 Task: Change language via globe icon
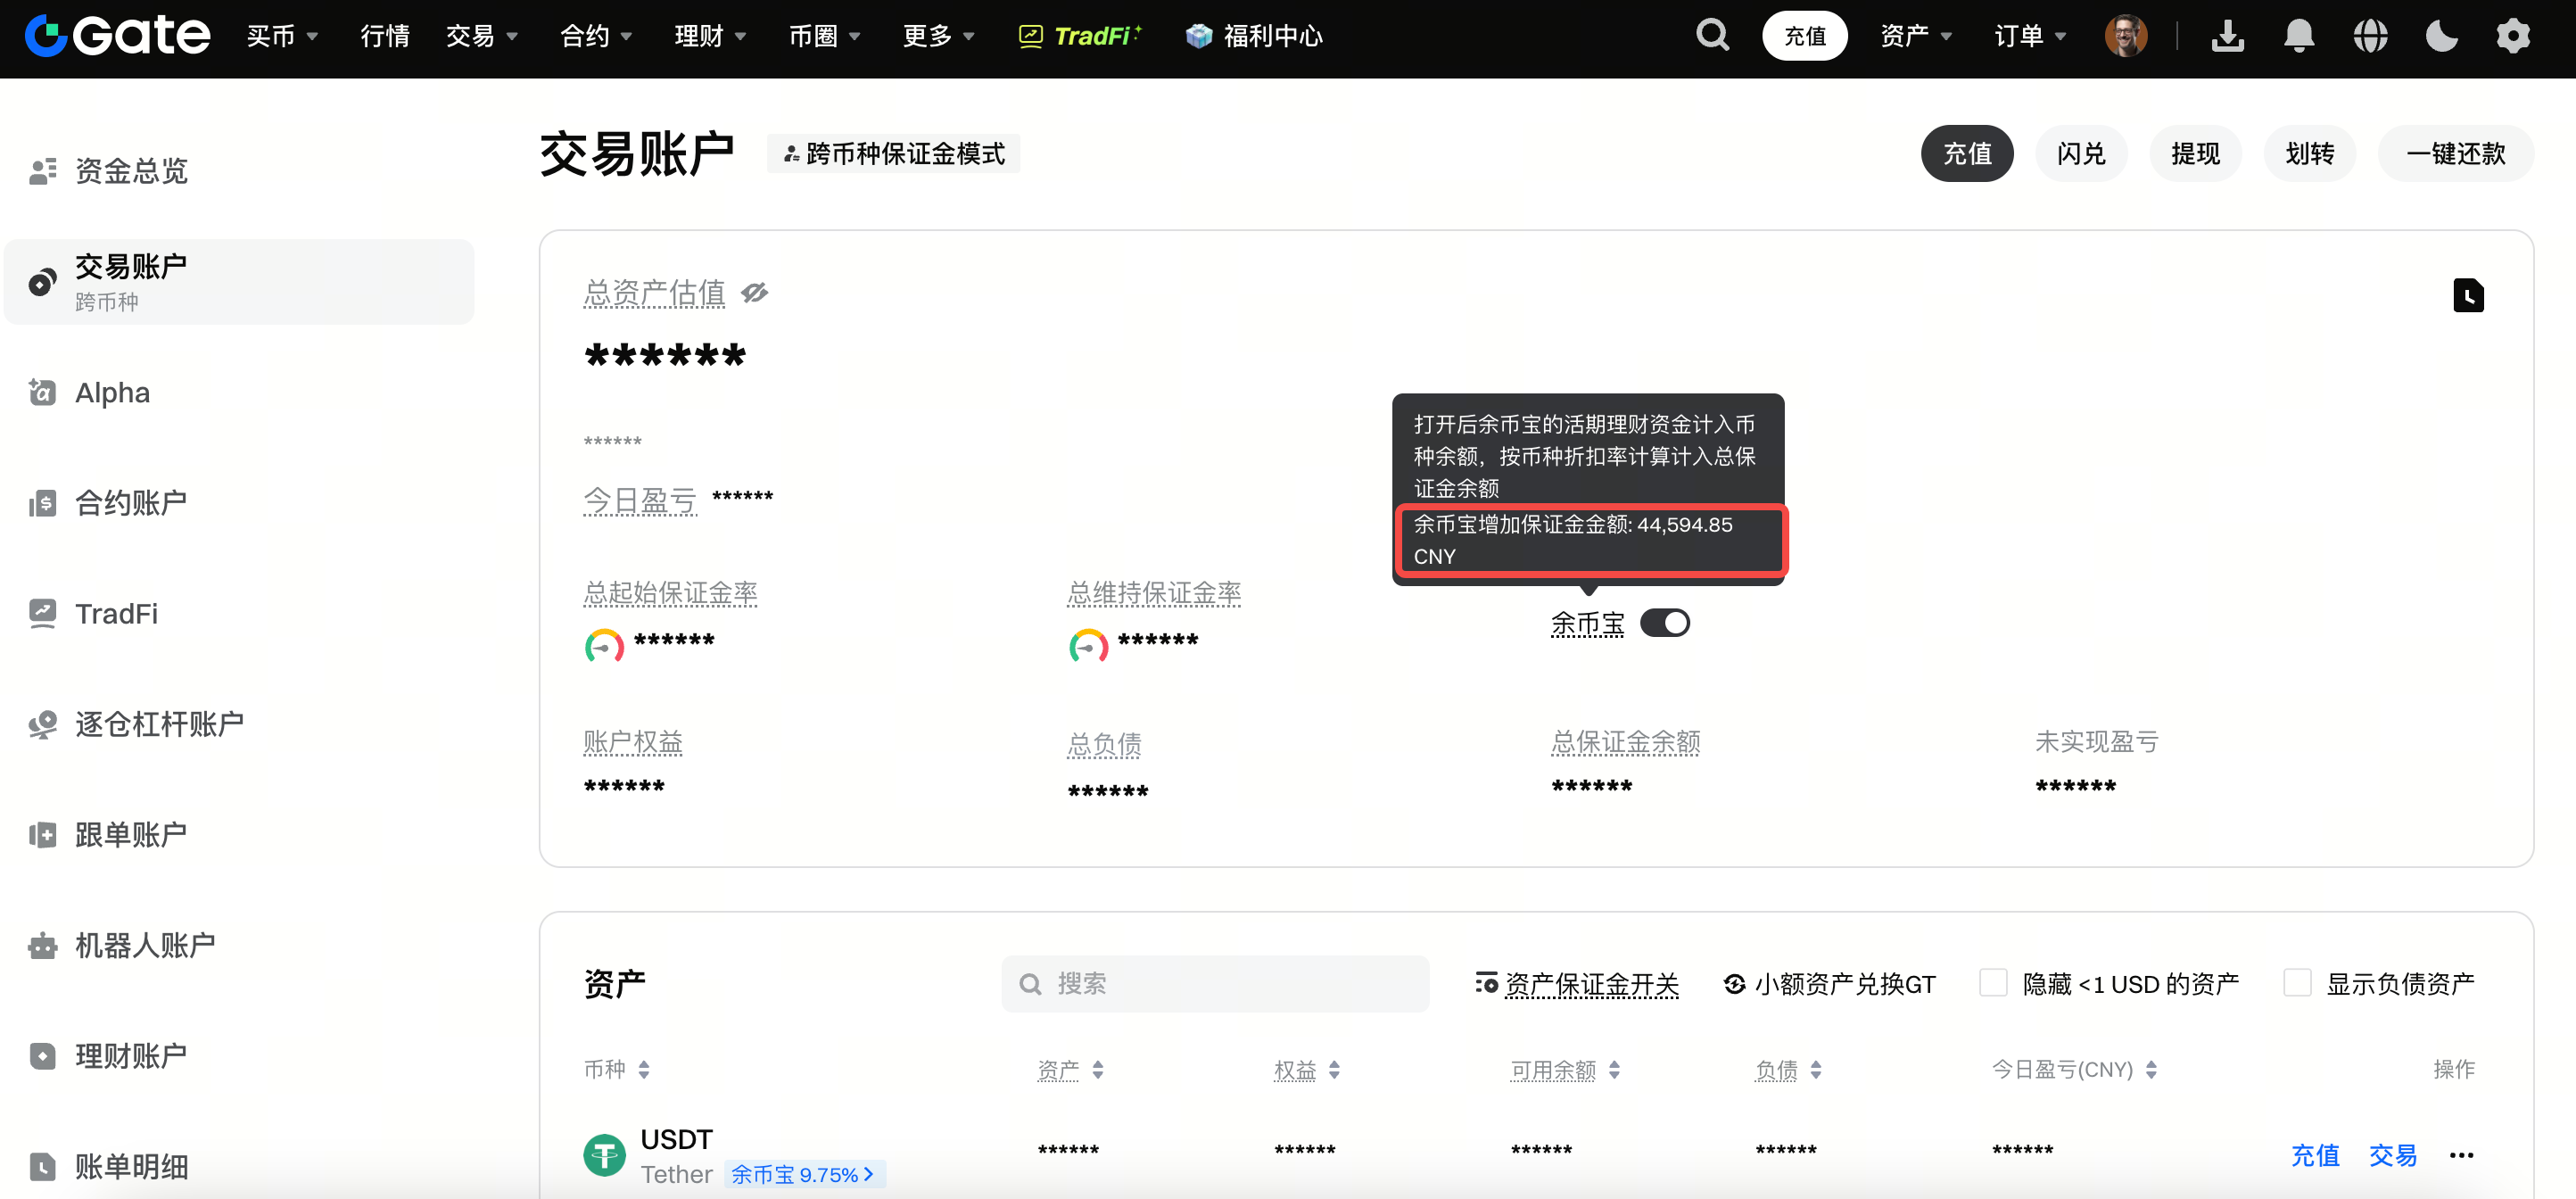point(2370,35)
